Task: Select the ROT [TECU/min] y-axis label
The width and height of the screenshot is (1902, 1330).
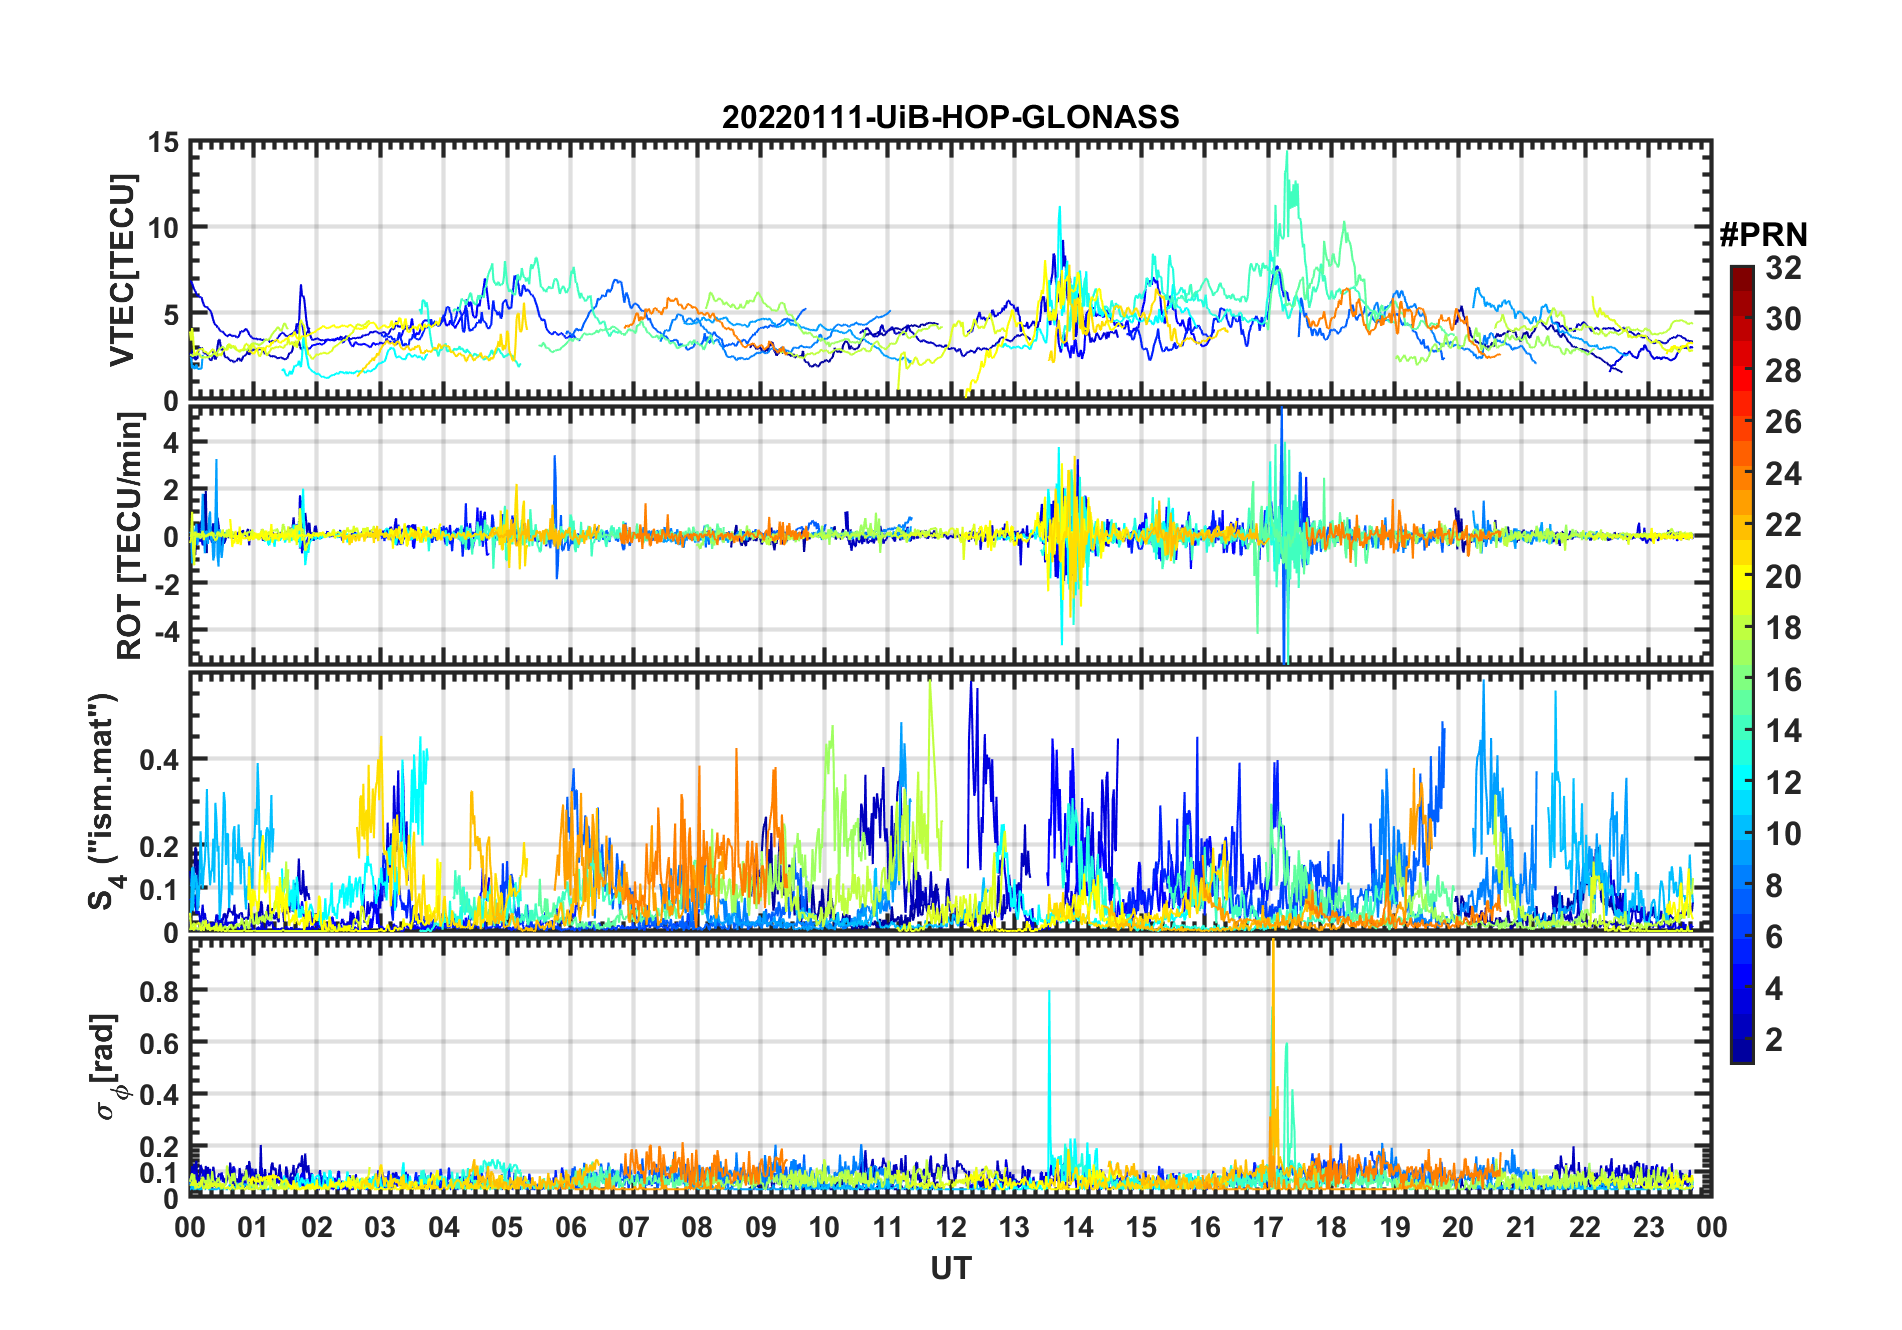Action: [130, 536]
